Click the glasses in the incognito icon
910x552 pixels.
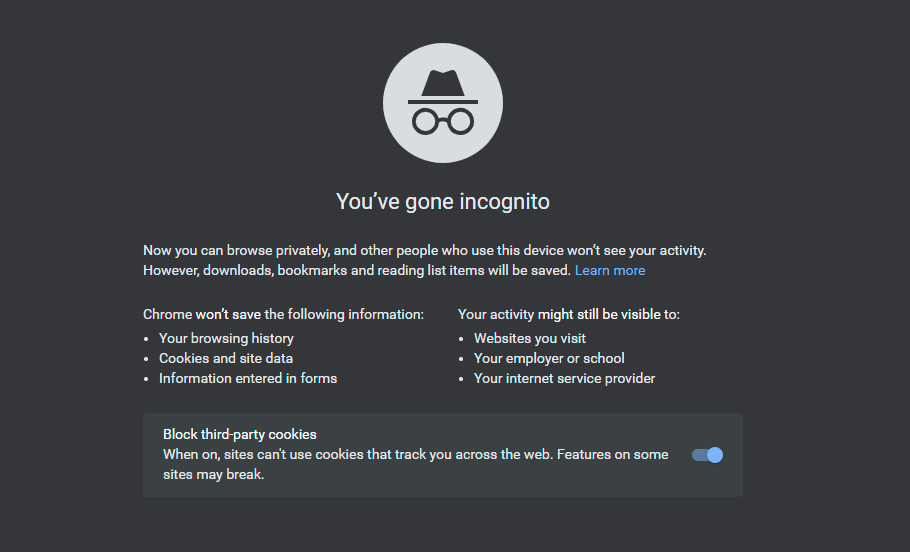click(x=443, y=121)
